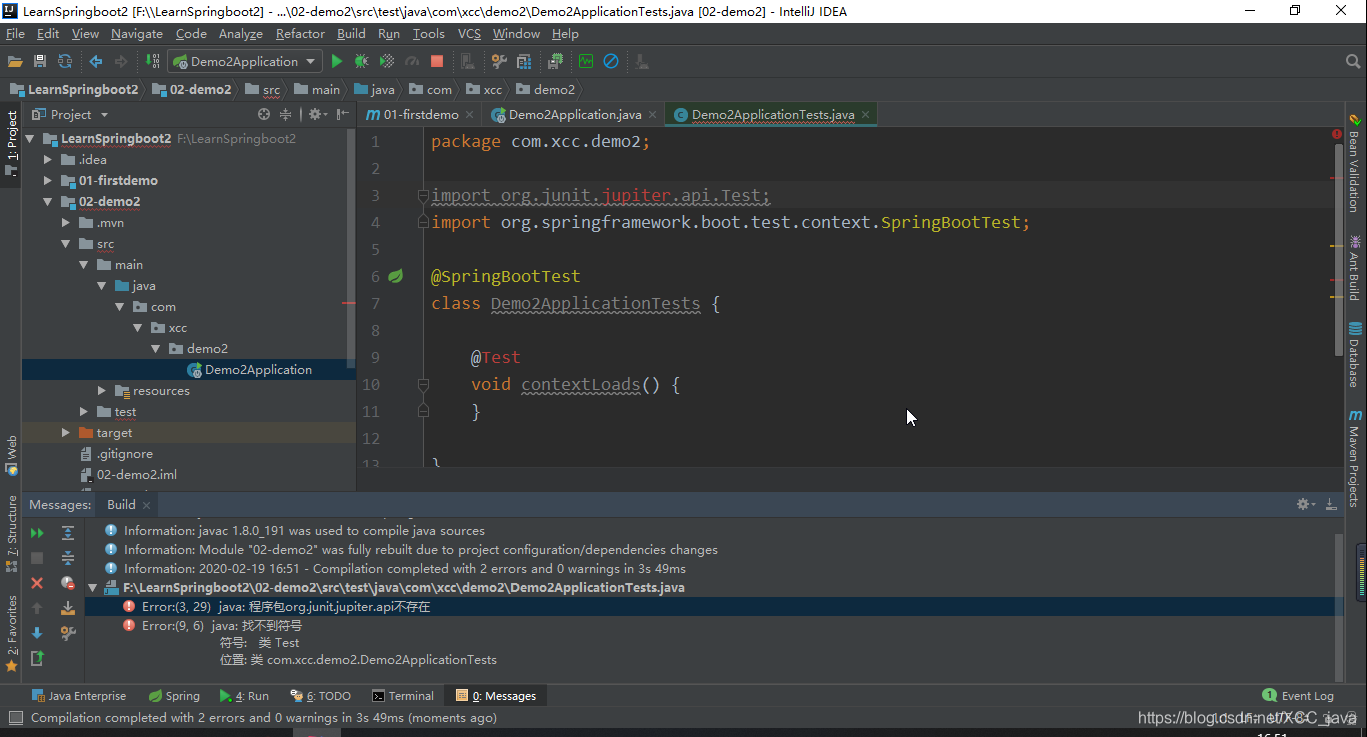Screen dimensions: 1367x737
Task: Open the Database side panel
Action: (1355, 355)
